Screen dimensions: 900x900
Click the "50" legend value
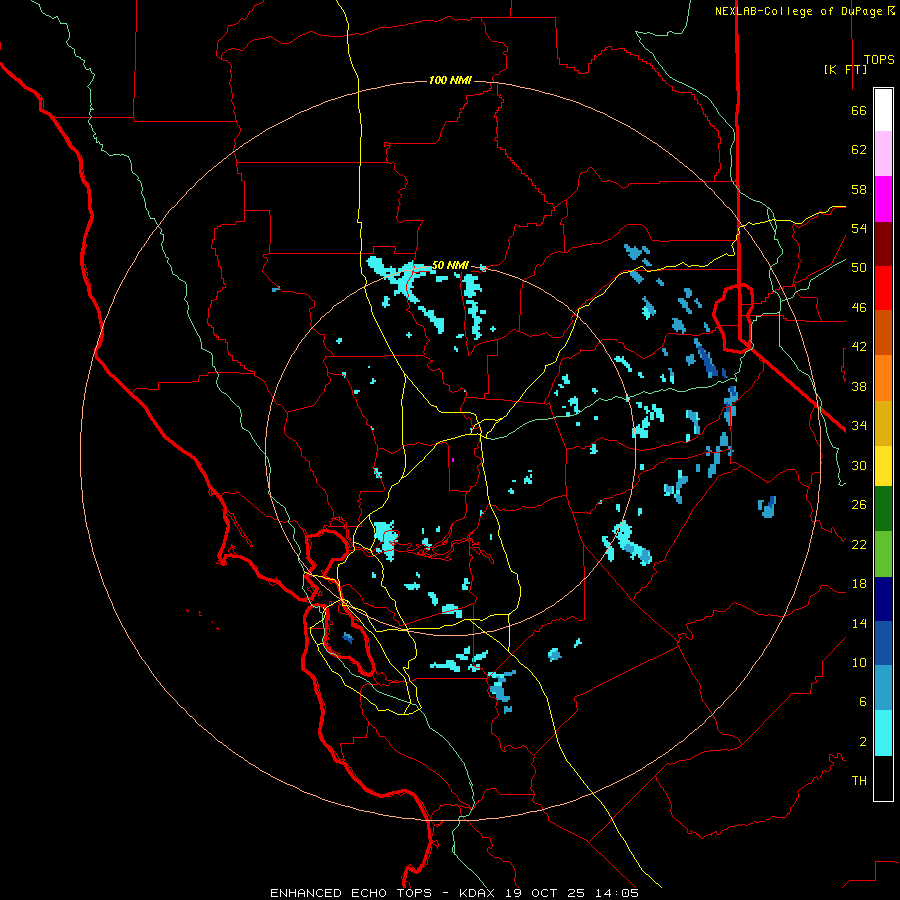coord(859,268)
